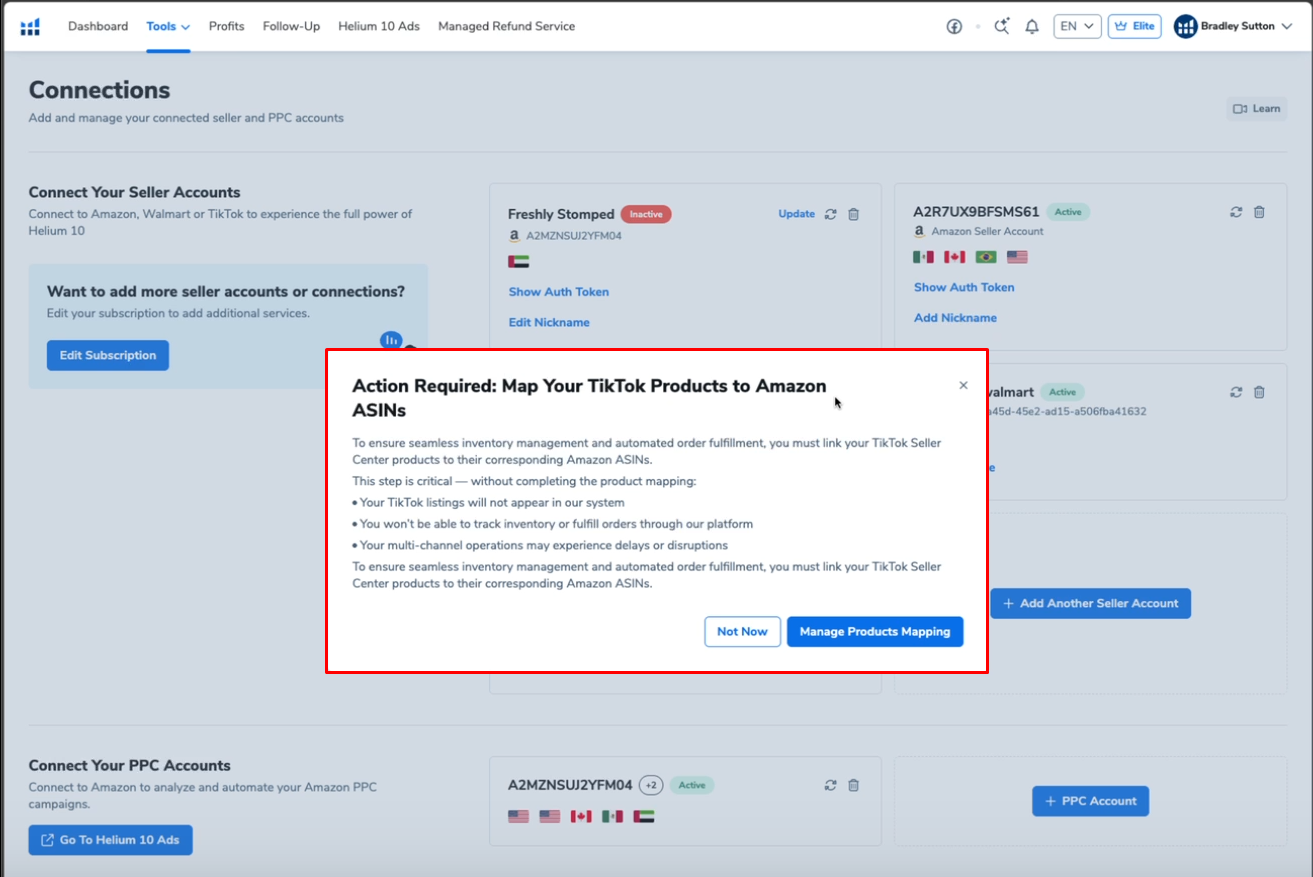This screenshot has width=1313, height=877.
Task: Dismiss dialog with Not Now
Action: coord(742,632)
